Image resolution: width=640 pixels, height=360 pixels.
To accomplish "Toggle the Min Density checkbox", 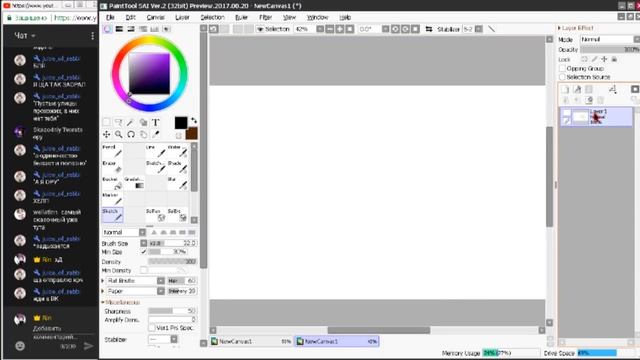I will tap(143, 270).
